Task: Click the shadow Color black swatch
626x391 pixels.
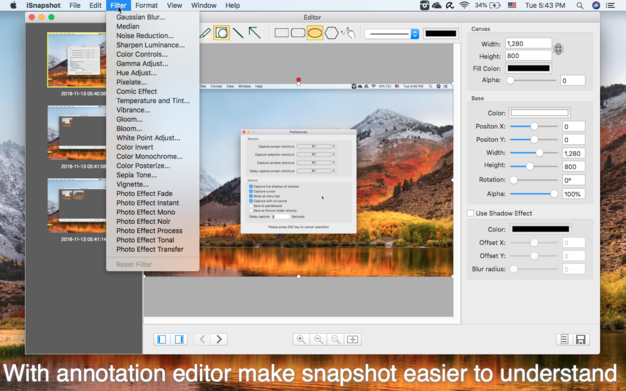Action: (x=540, y=229)
